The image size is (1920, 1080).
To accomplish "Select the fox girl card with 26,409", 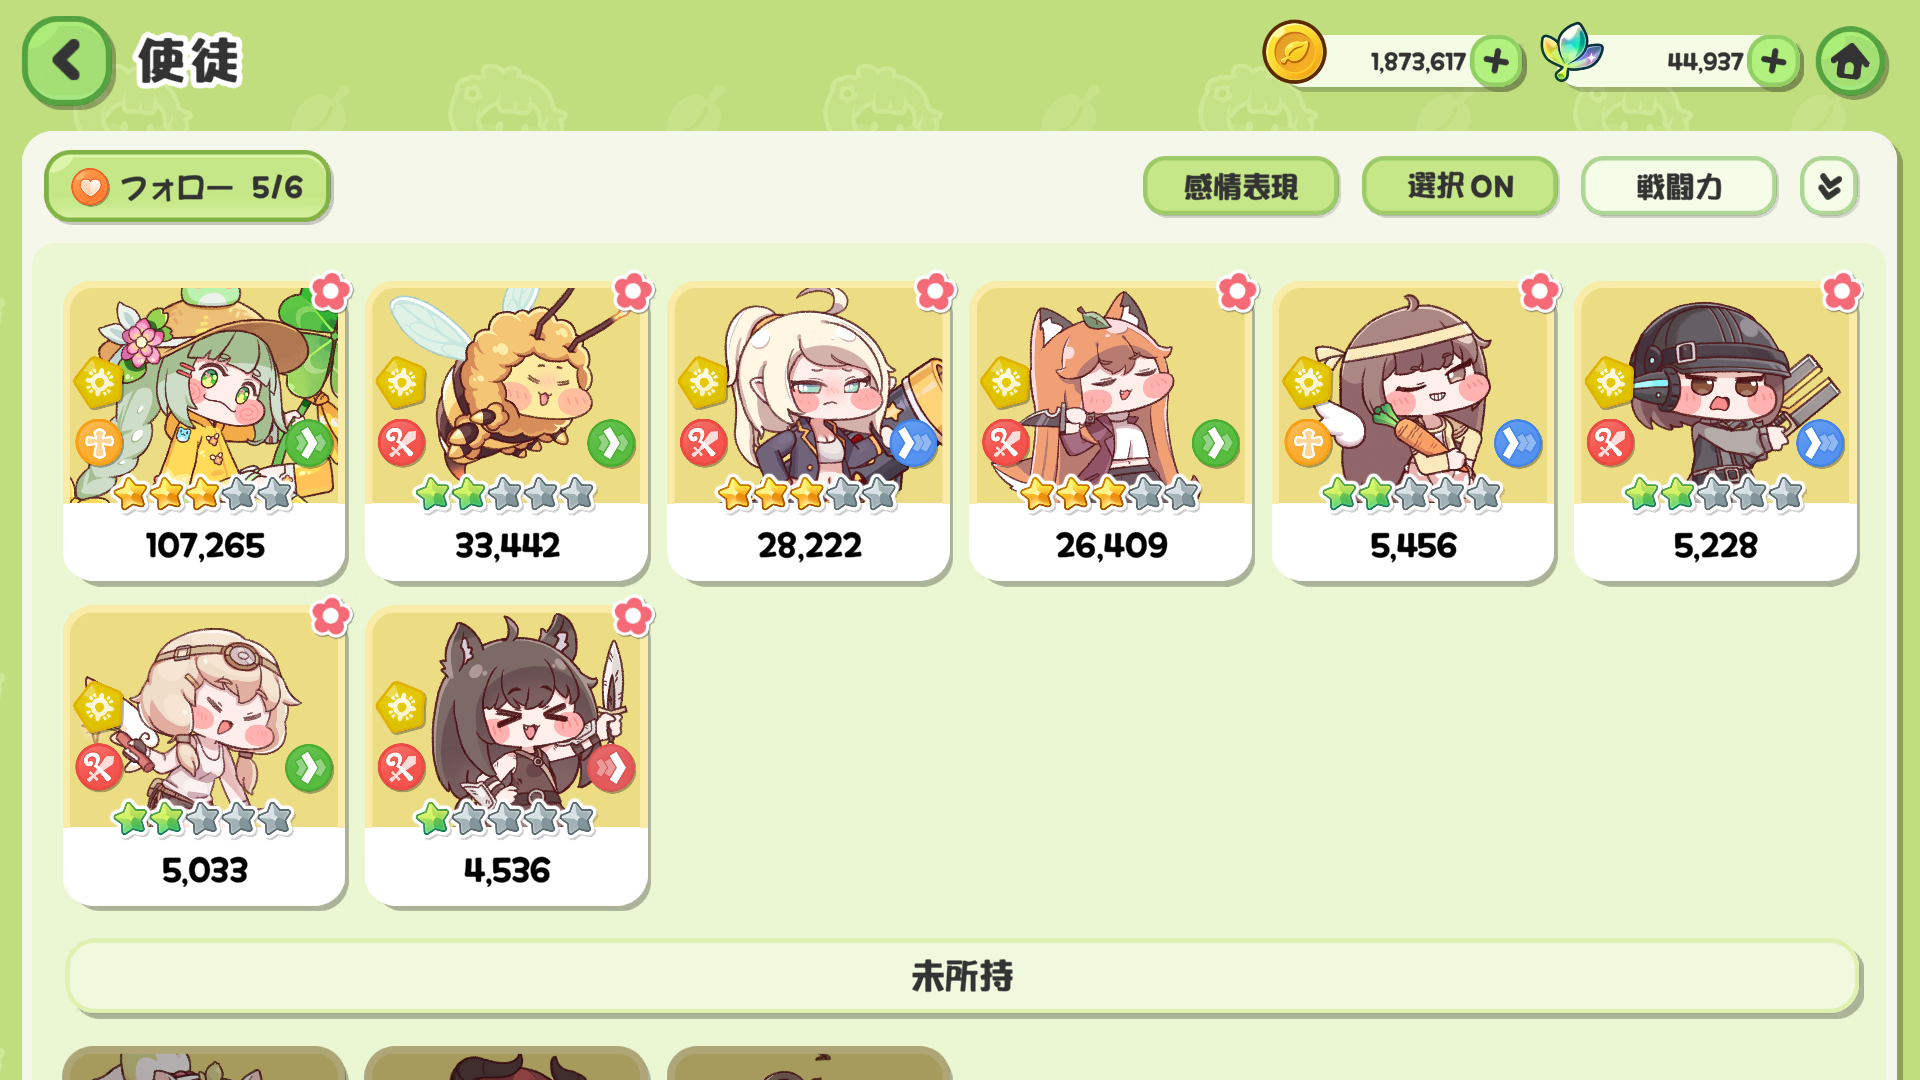I will pyautogui.click(x=1111, y=432).
